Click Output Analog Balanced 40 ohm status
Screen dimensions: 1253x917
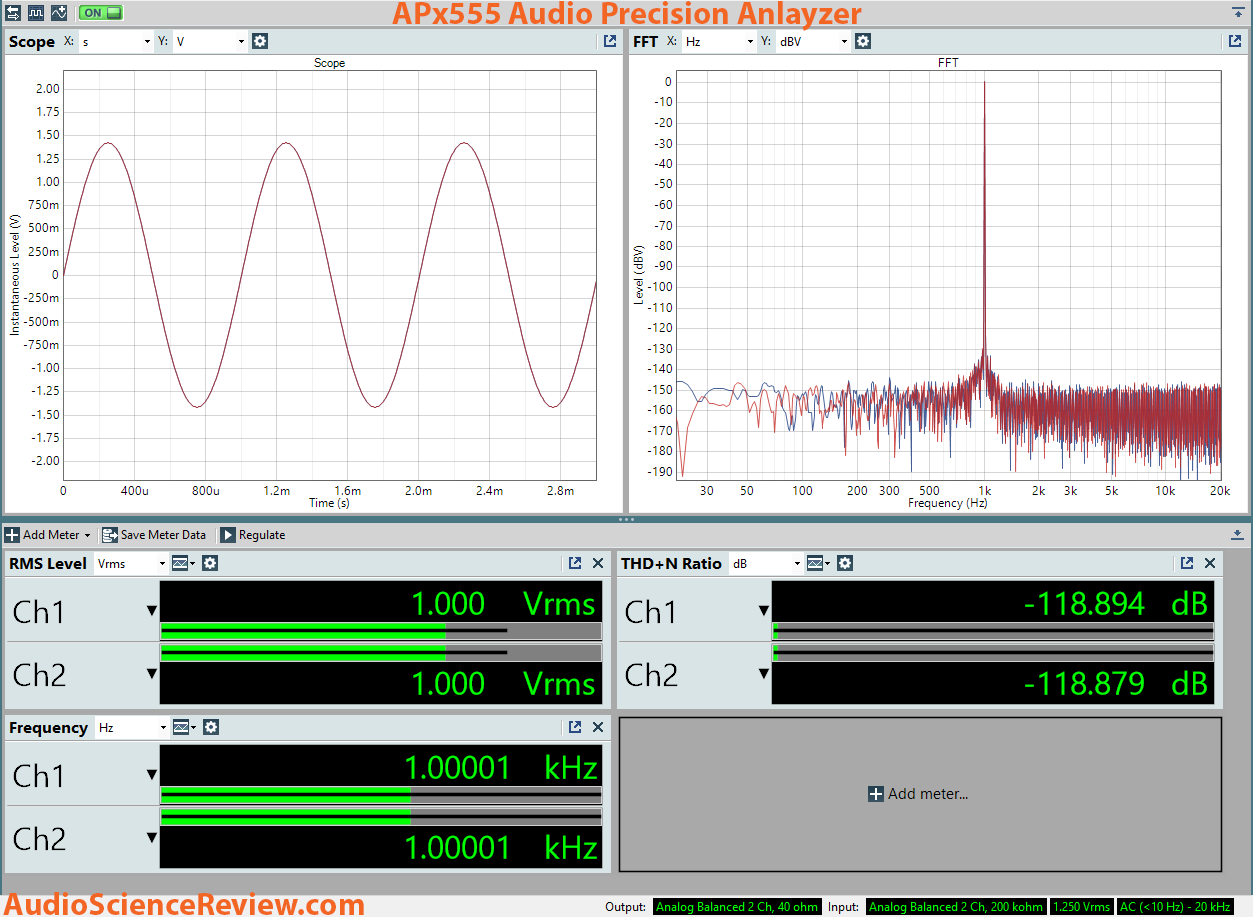(737, 907)
